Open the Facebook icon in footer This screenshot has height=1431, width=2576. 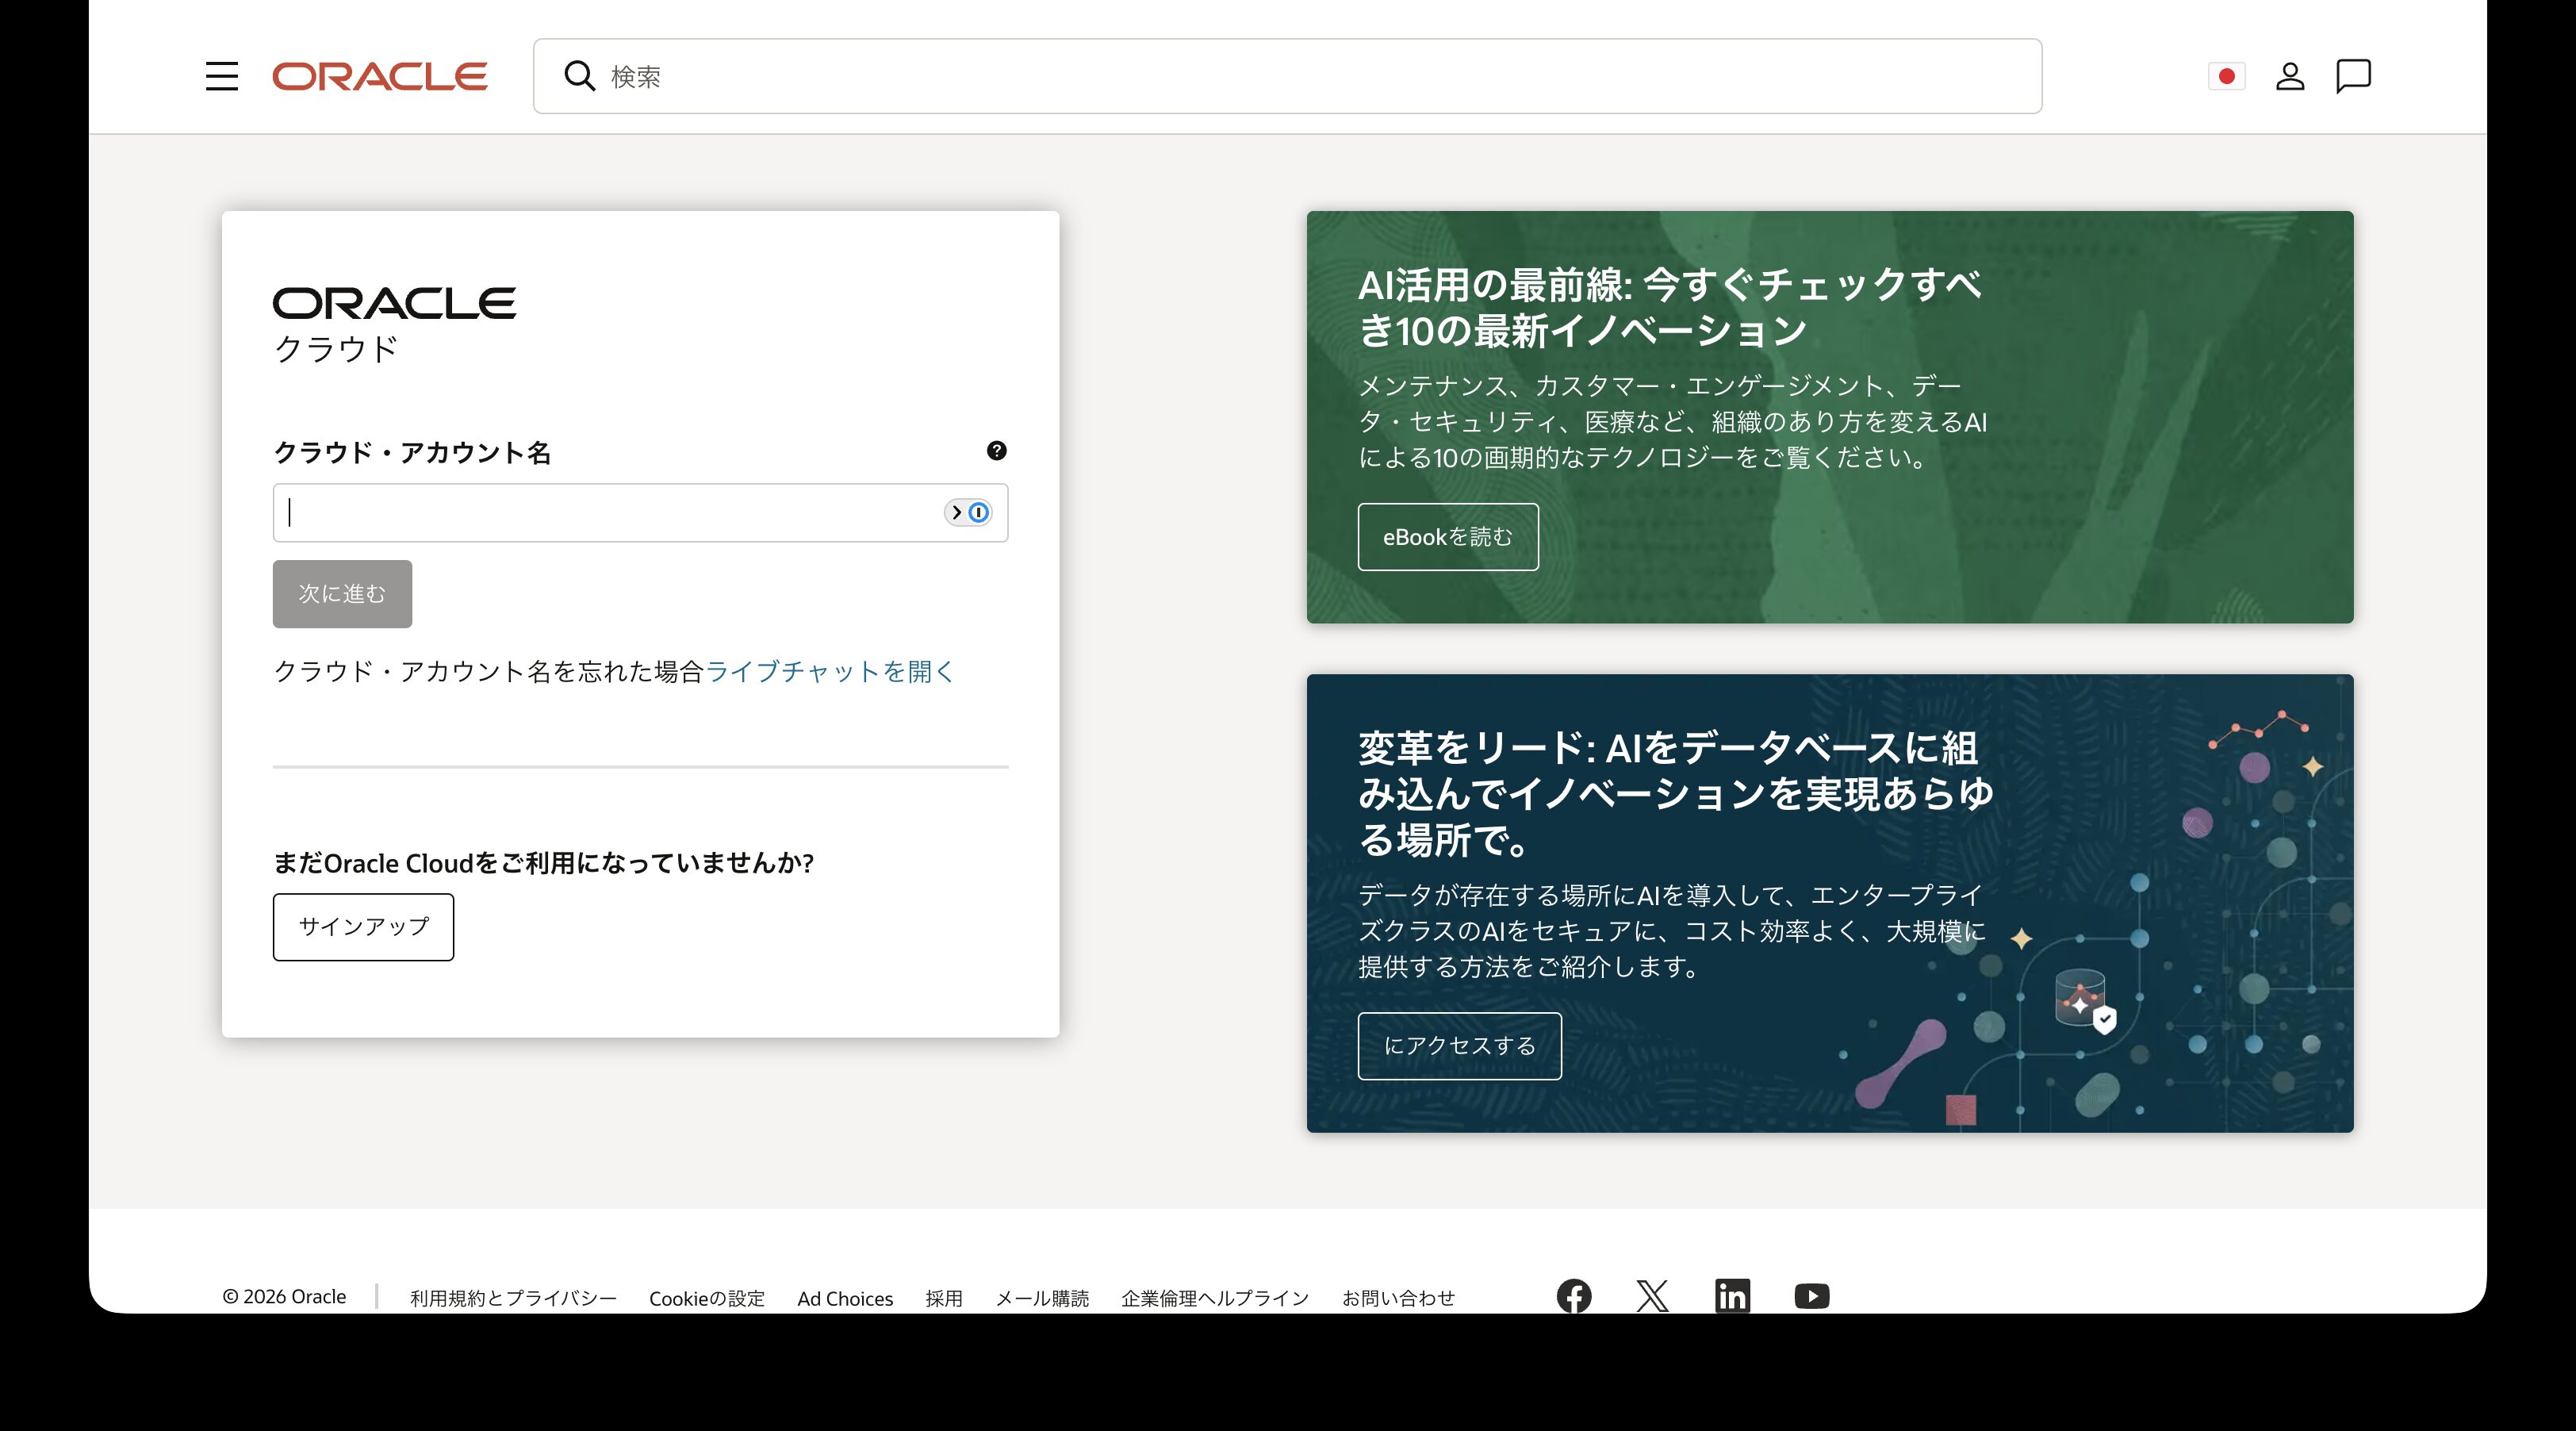click(1574, 1296)
